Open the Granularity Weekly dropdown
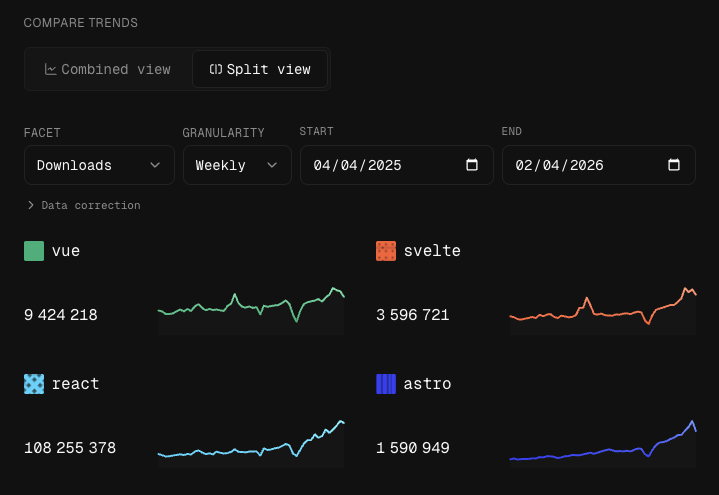 (237, 165)
